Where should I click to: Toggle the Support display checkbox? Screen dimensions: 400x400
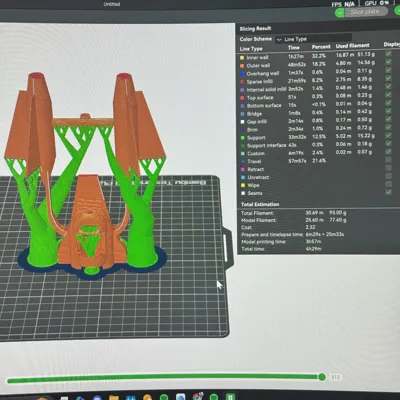tap(389, 135)
